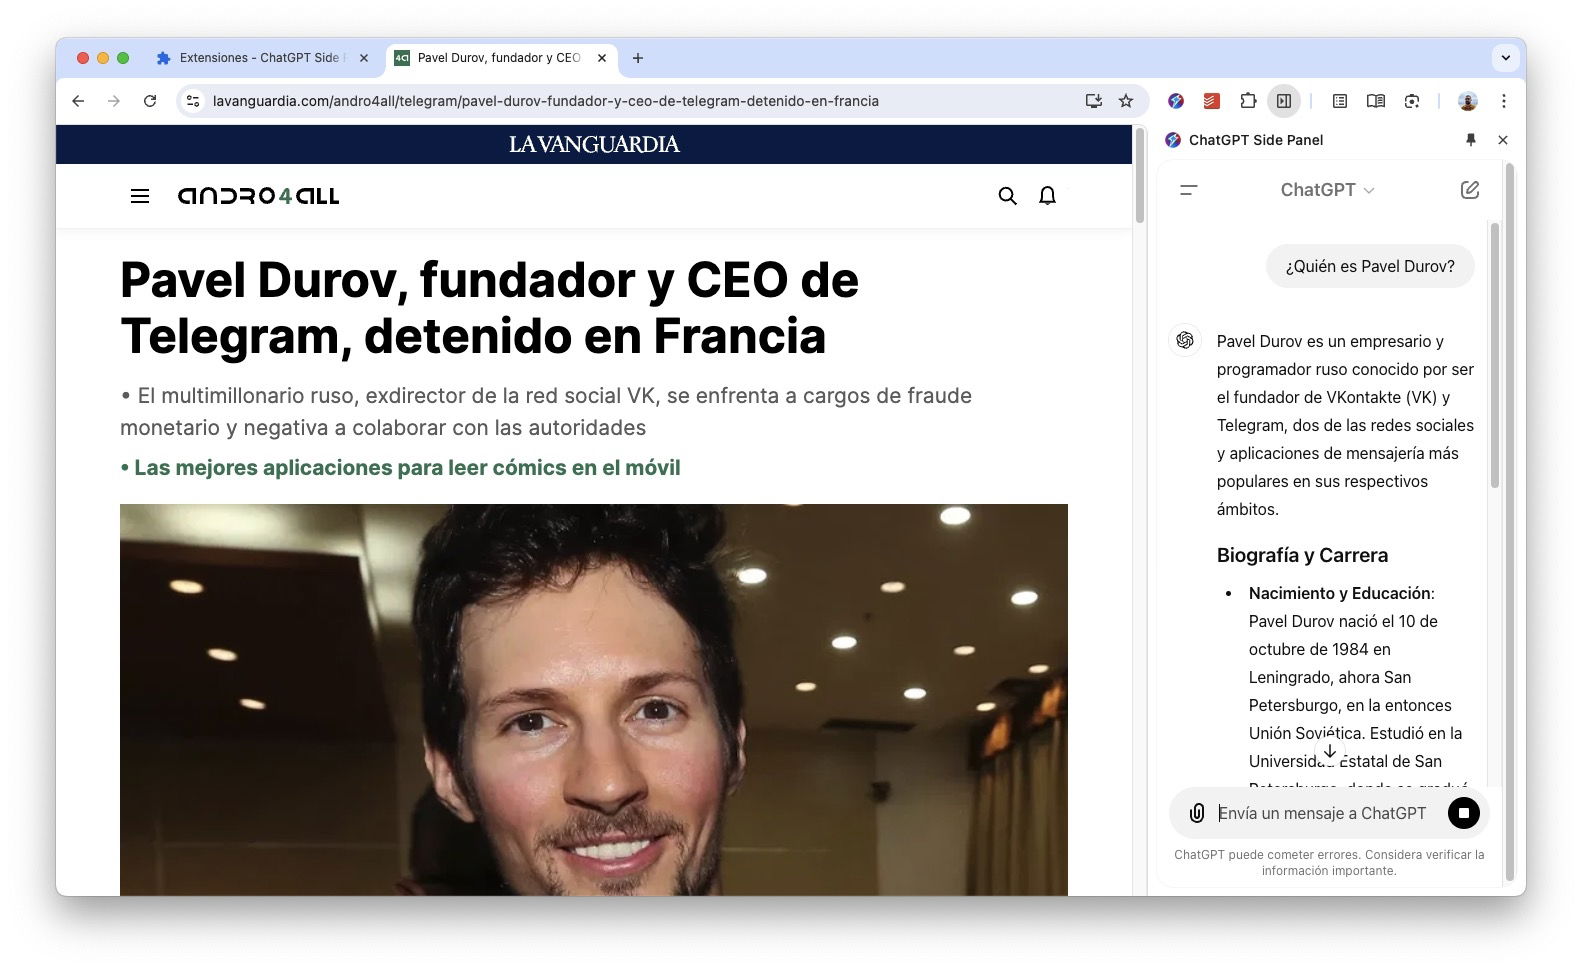Open reading mode book icon

(1376, 101)
